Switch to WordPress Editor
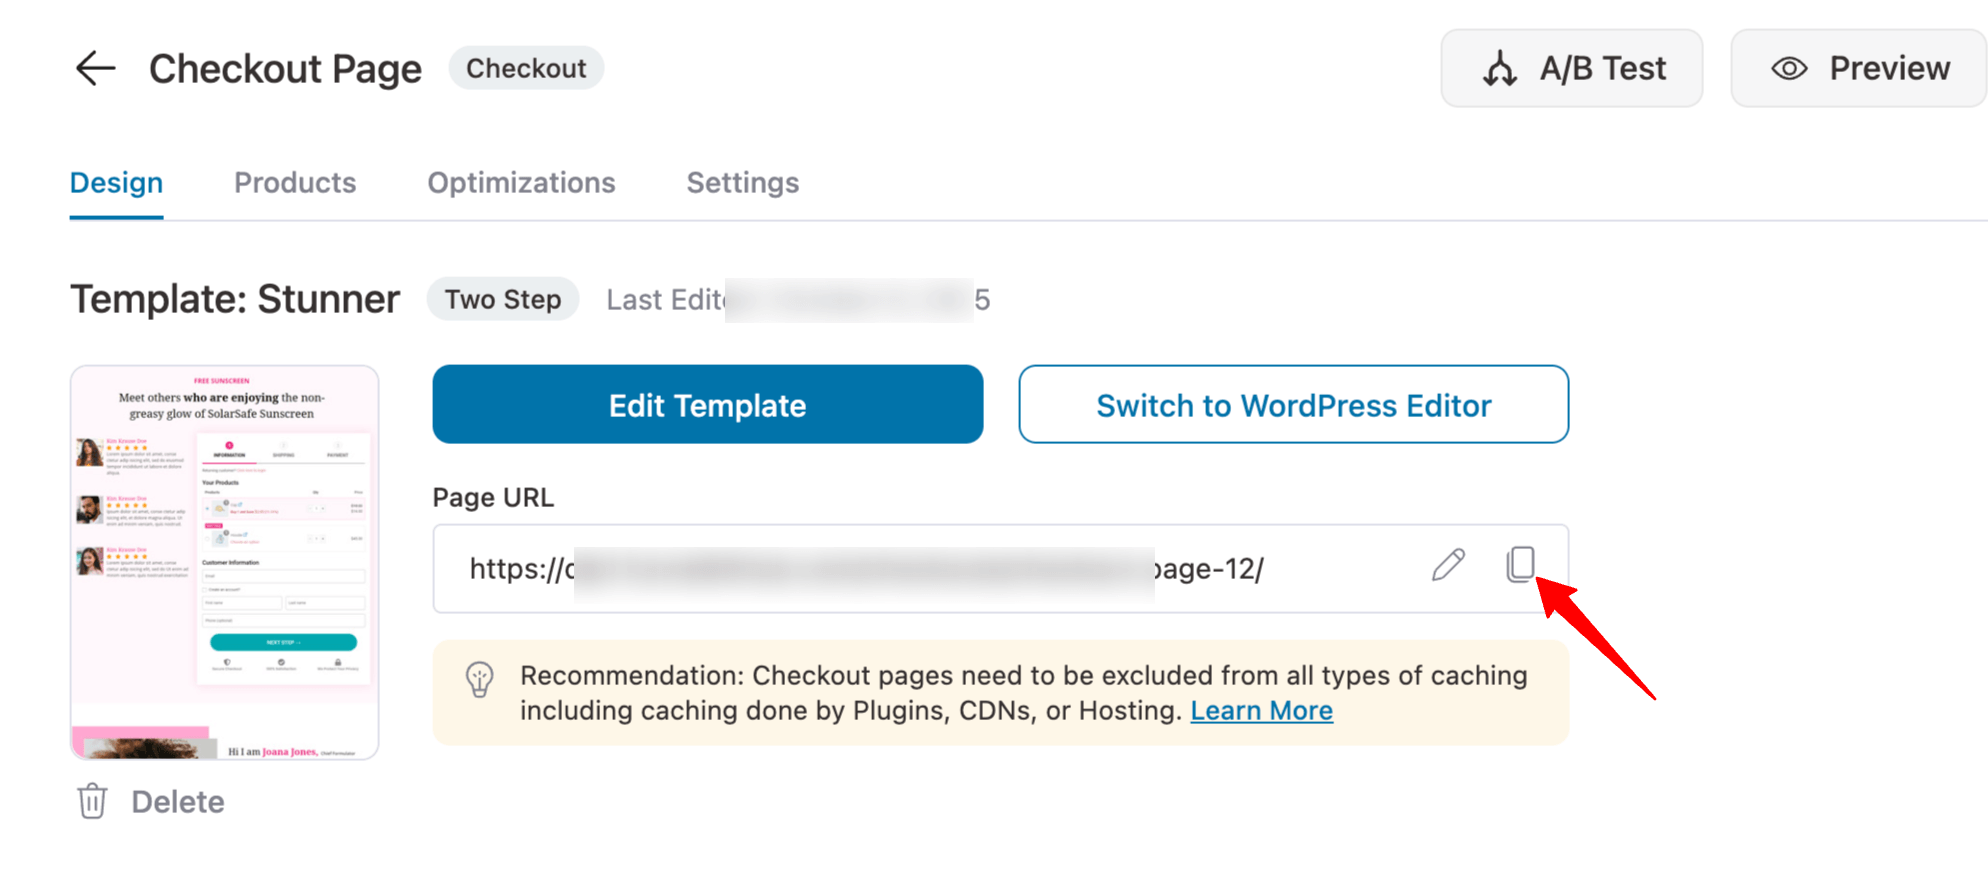This screenshot has width=1988, height=877. click(x=1293, y=405)
